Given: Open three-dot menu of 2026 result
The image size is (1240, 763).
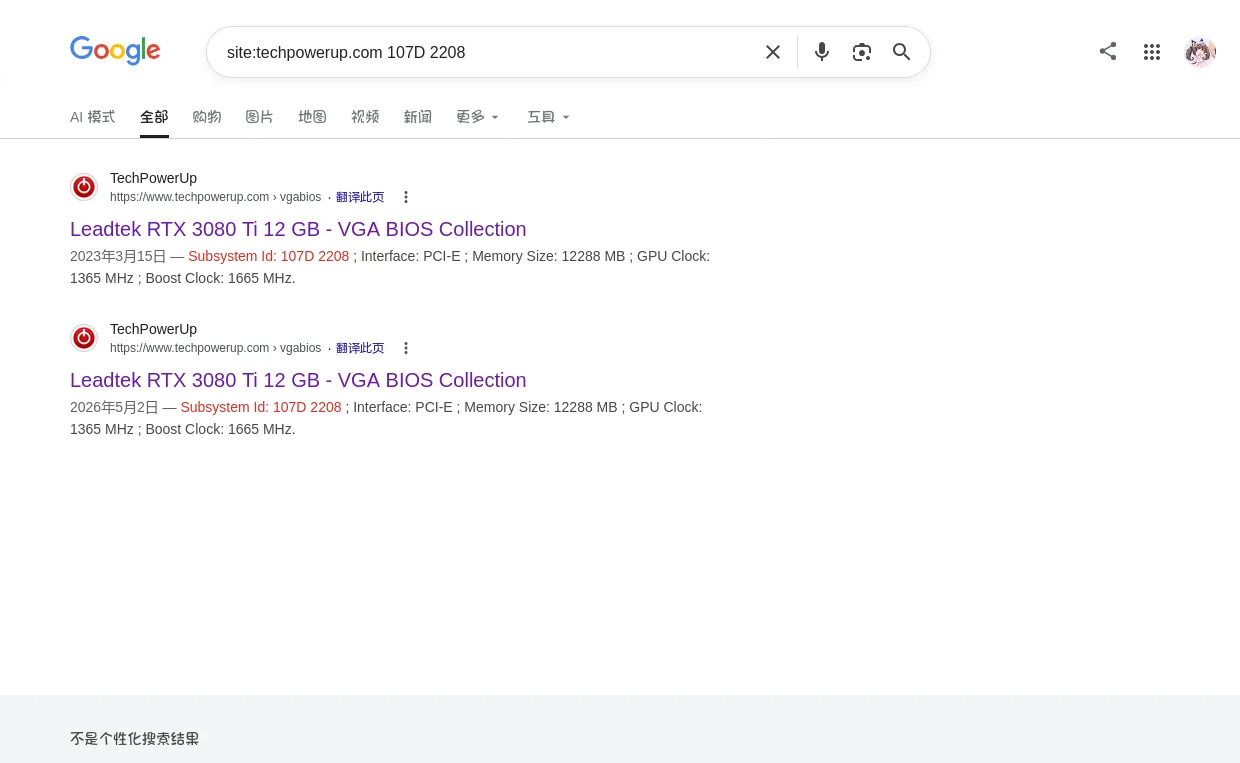Looking at the screenshot, I should click(406, 348).
